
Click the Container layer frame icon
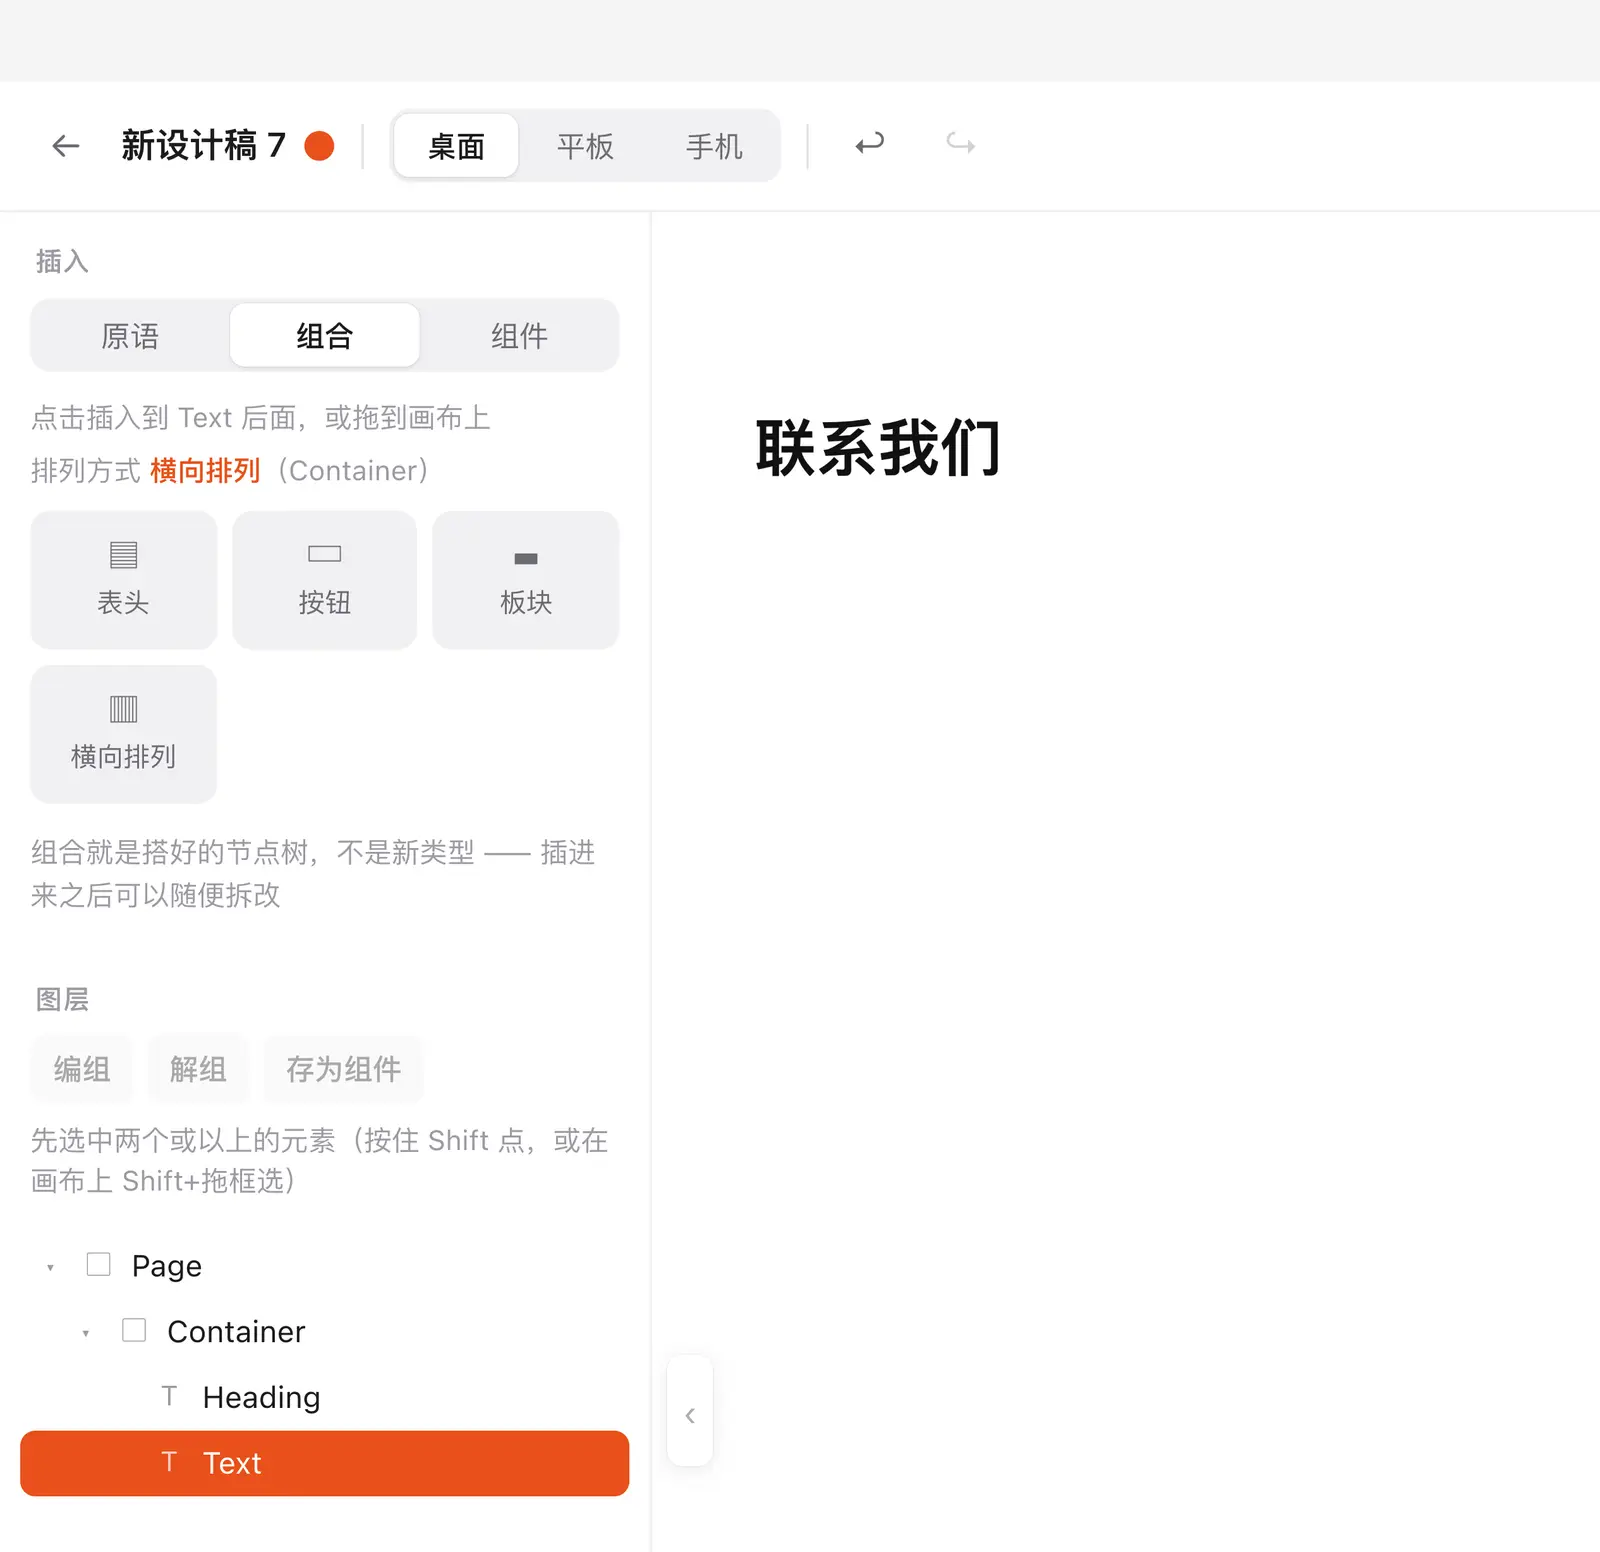pos(134,1330)
